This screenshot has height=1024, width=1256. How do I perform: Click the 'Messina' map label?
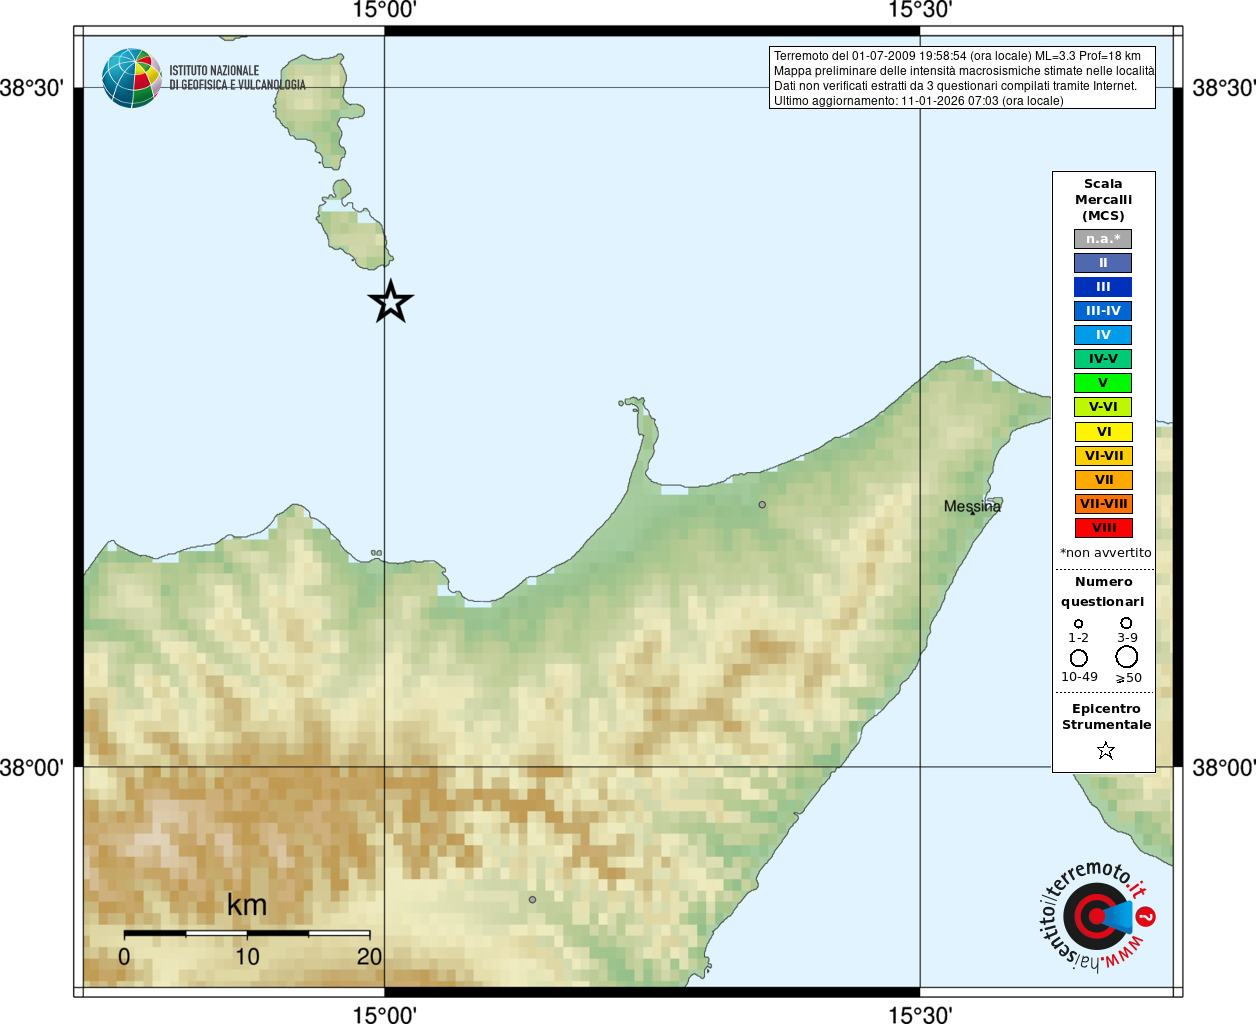[971, 505]
